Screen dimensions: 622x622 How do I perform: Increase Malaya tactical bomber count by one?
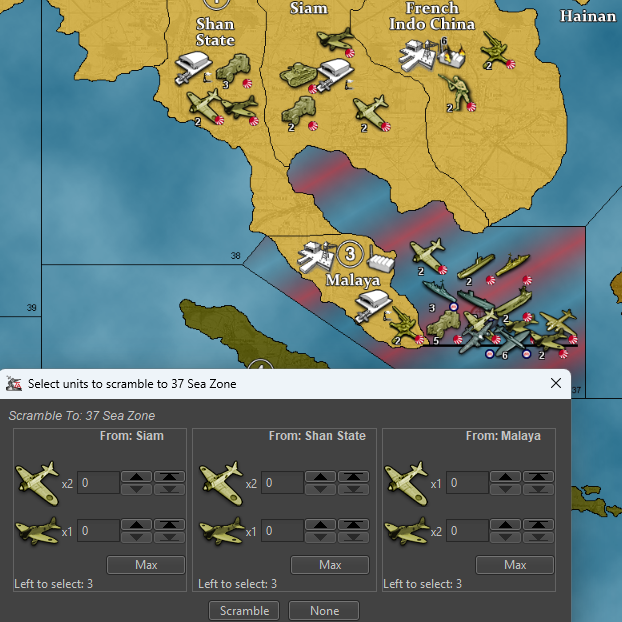(x=506, y=525)
